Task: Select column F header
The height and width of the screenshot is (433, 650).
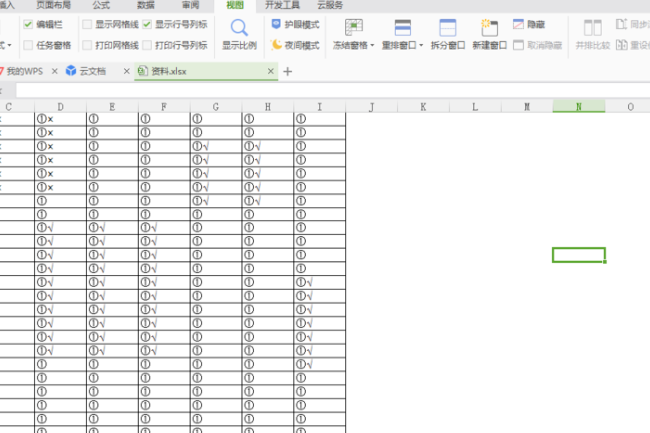Action: click(164, 107)
